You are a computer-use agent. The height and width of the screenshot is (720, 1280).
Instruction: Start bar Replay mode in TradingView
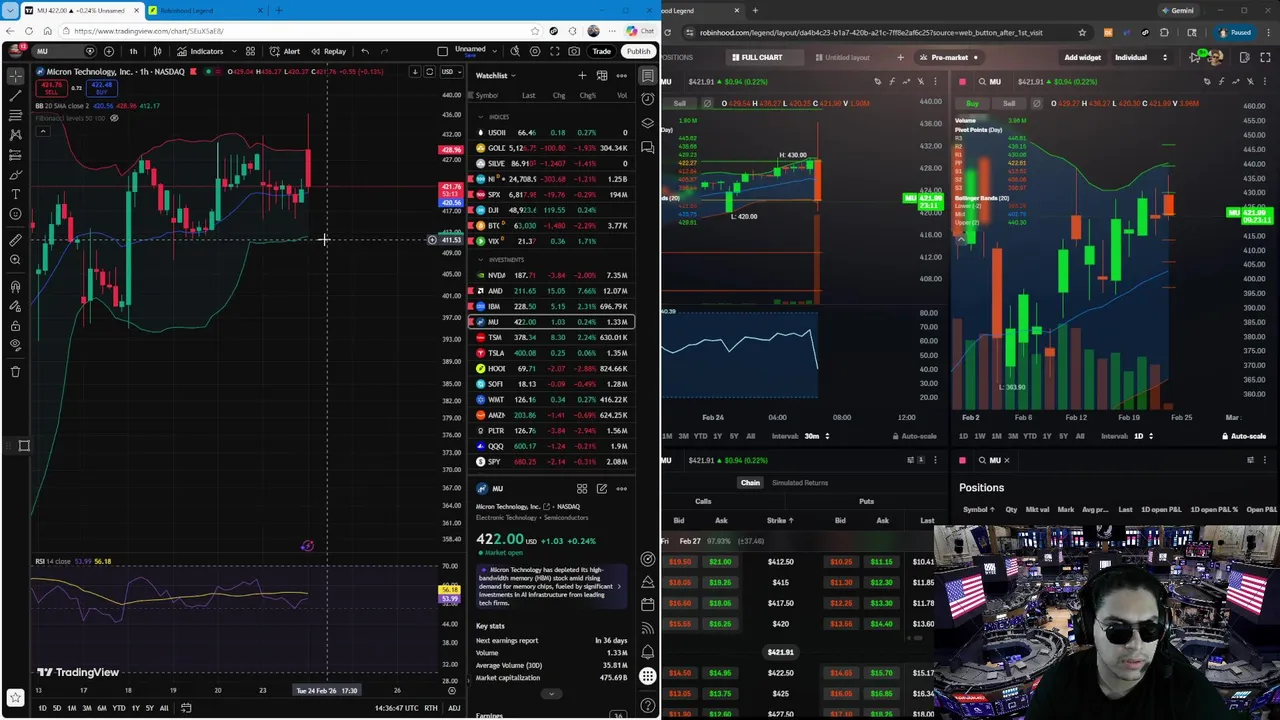328,51
